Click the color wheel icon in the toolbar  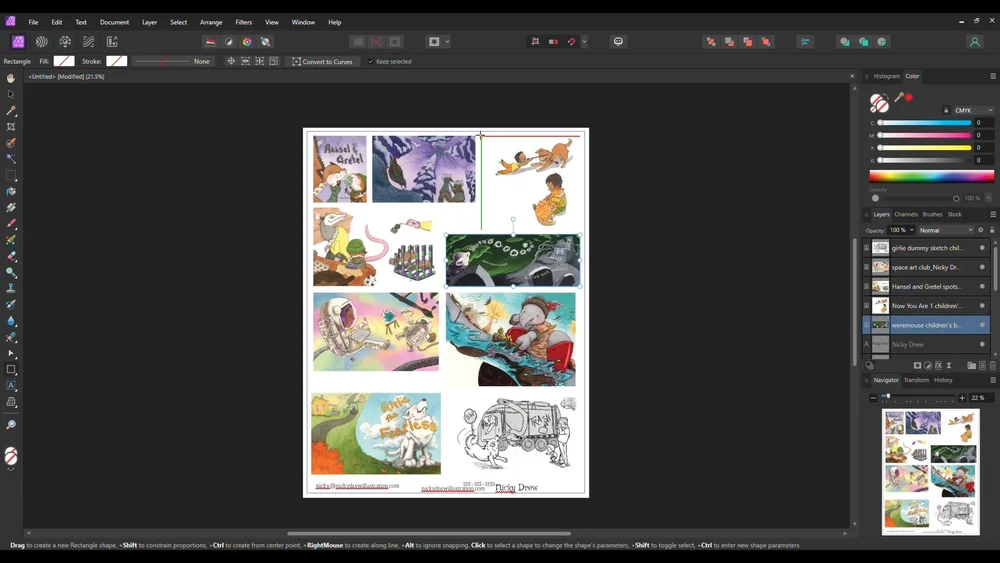click(x=247, y=42)
